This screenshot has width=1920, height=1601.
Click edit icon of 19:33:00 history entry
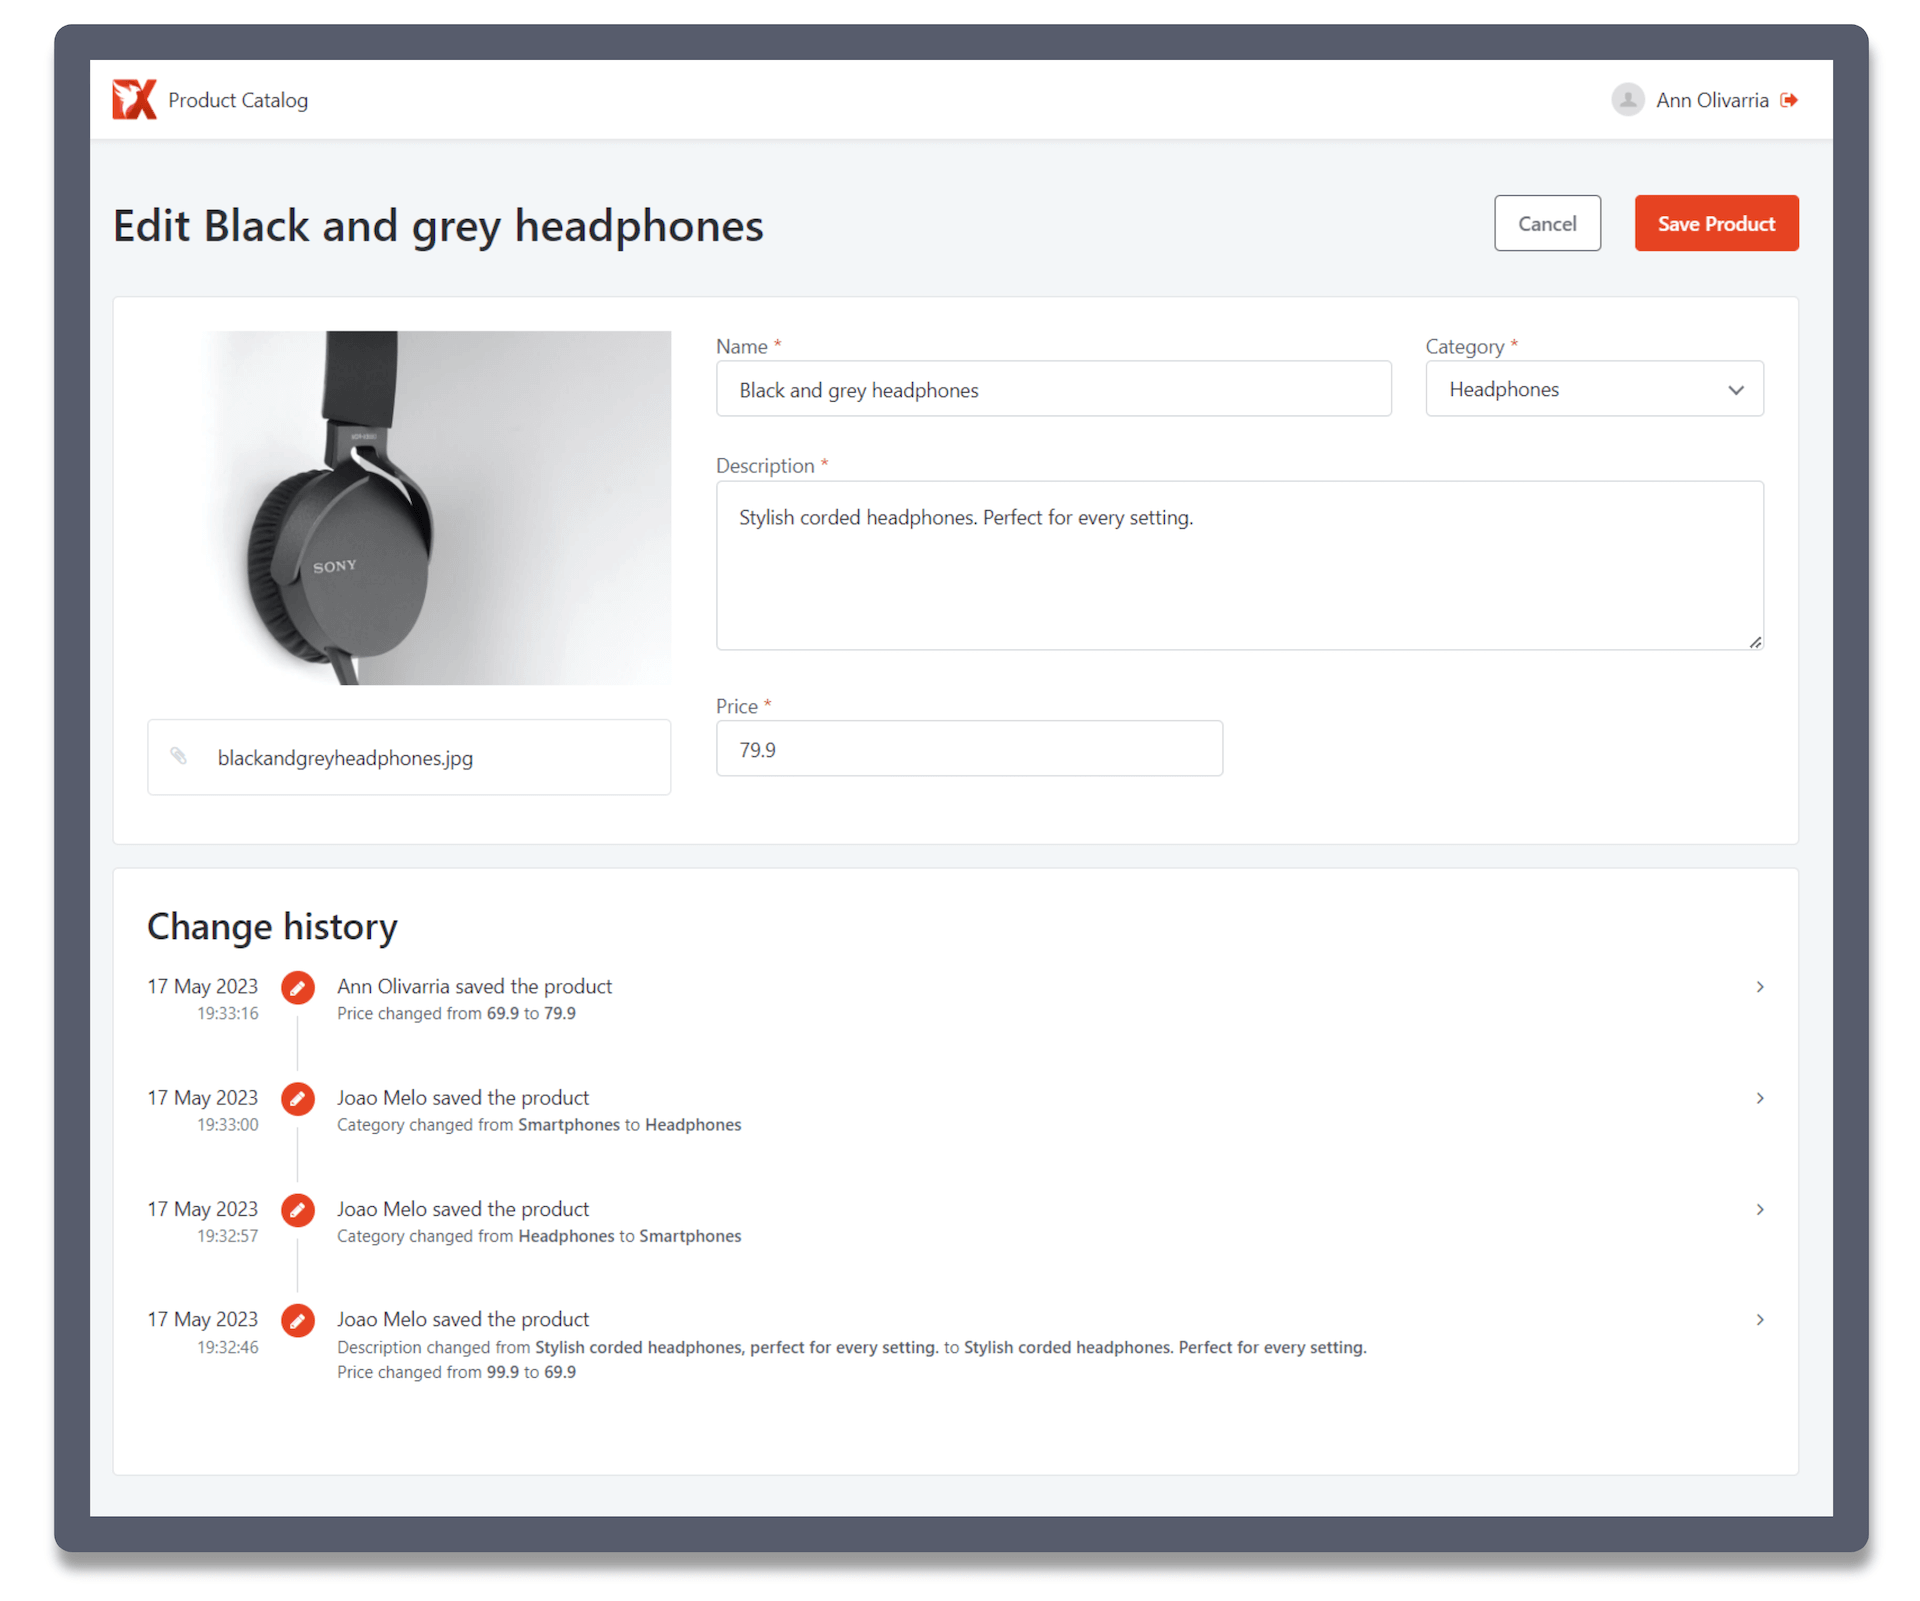[297, 1099]
